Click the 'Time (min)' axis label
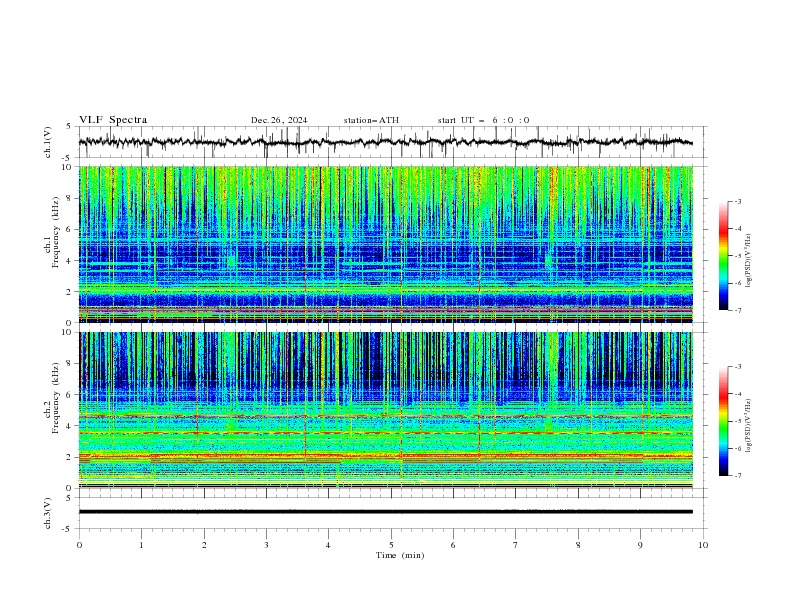This screenshot has height=612, width=792. 400,555
